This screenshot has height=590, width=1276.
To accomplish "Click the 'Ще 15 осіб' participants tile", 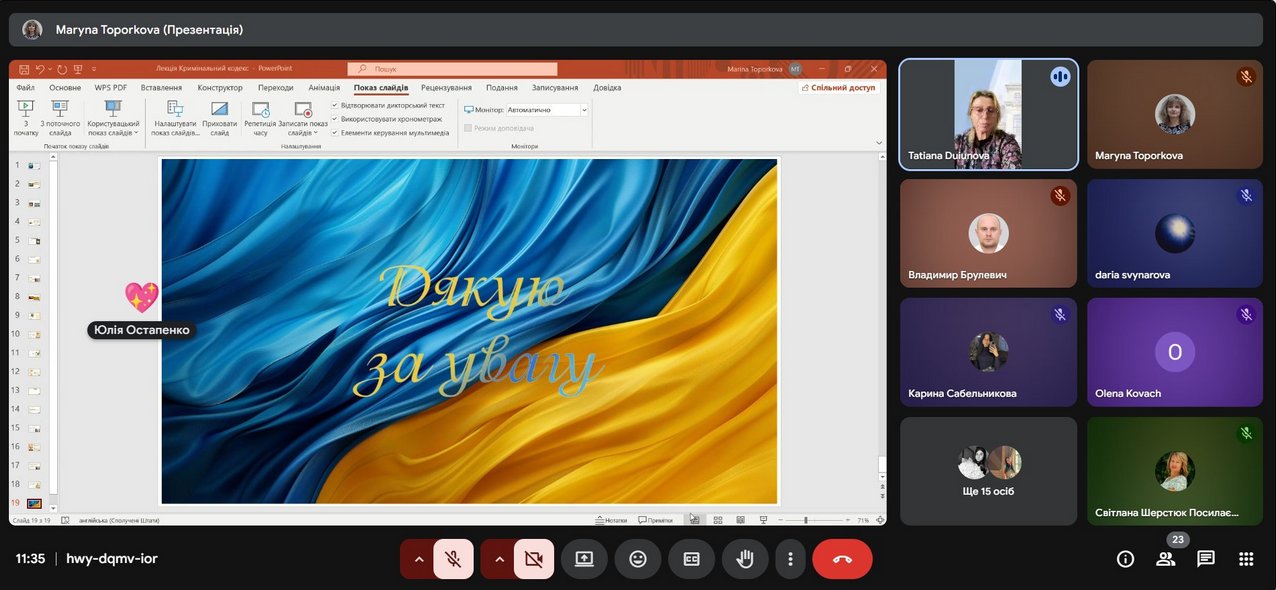I will point(989,471).
